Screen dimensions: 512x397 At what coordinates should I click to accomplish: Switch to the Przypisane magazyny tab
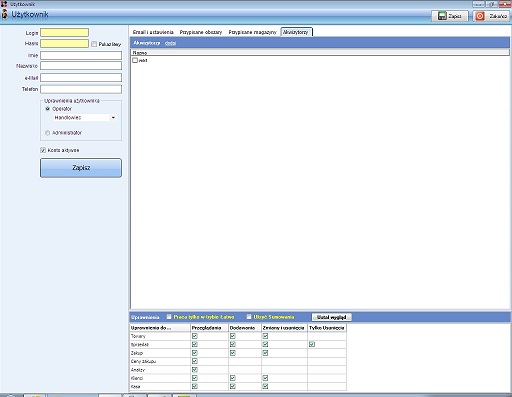[x=252, y=32]
